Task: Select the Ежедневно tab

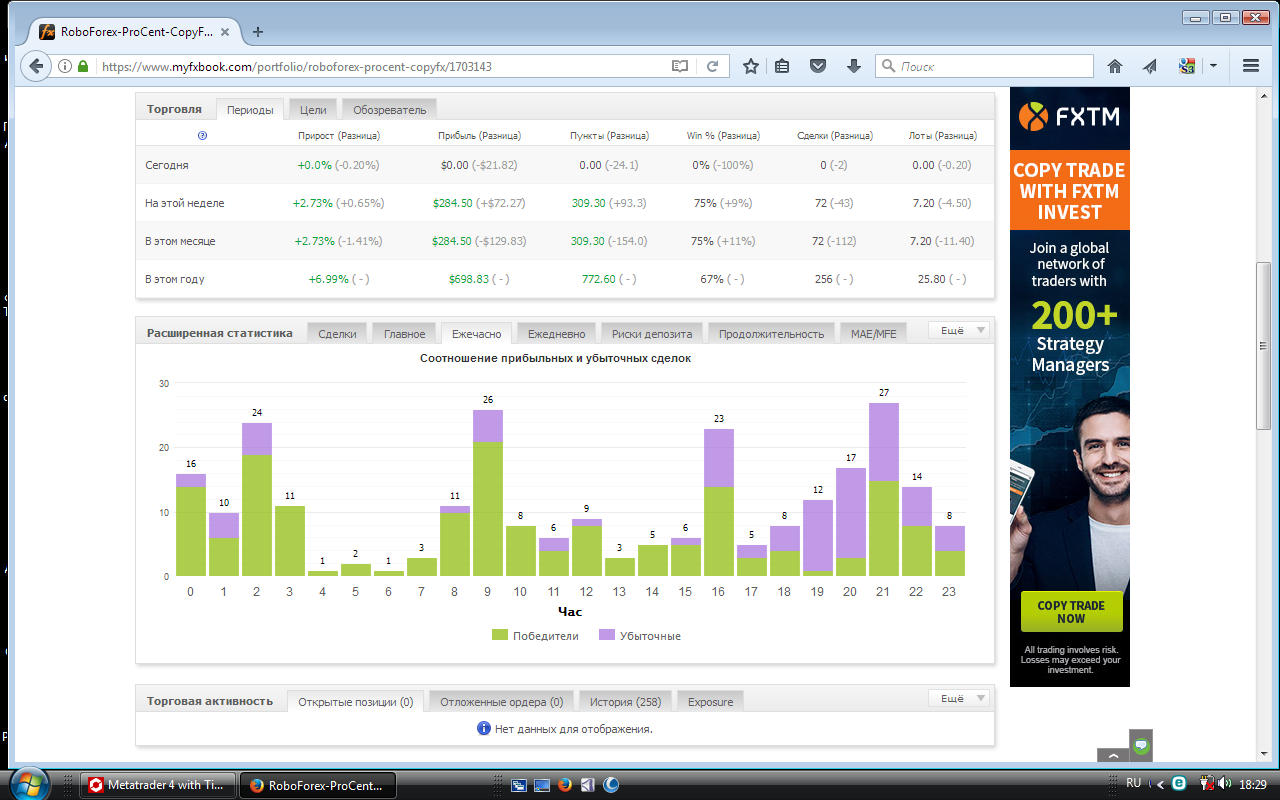Action: 557,334
